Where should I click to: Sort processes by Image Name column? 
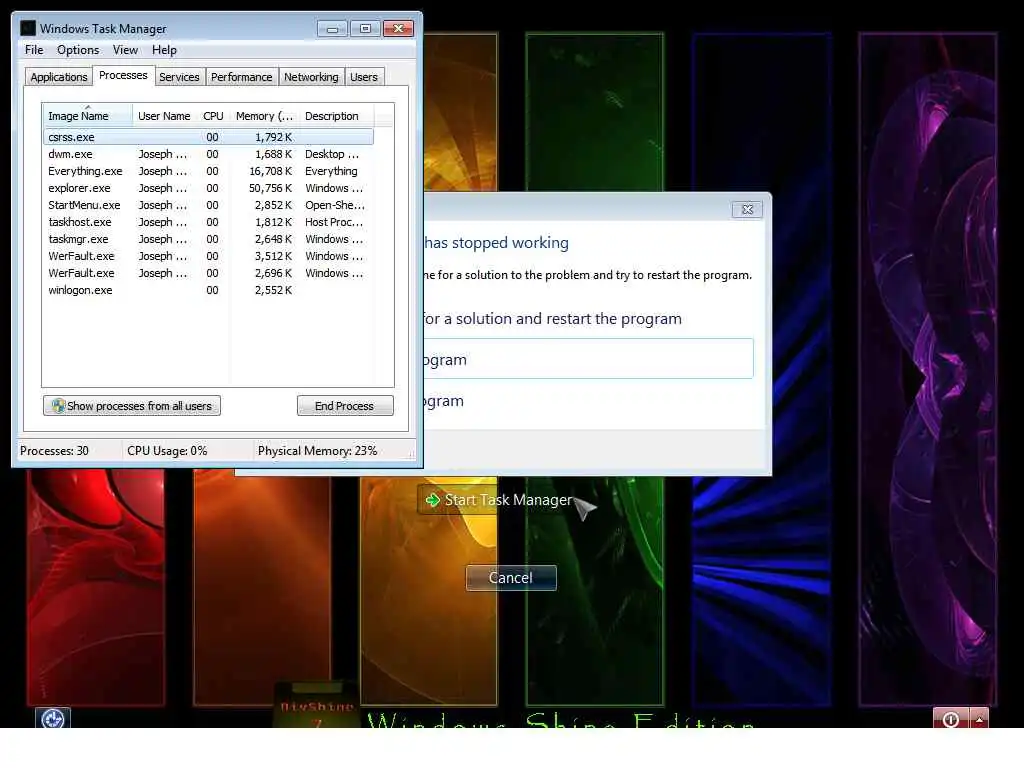[88, 116]
